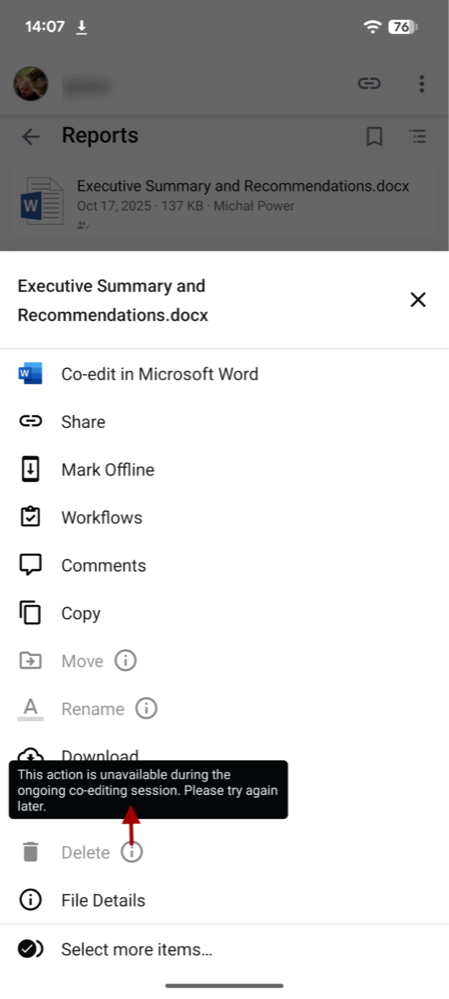The image size is (449, 999).
Task: Tap the Reports folder title
Action: (x=100, y=135)
